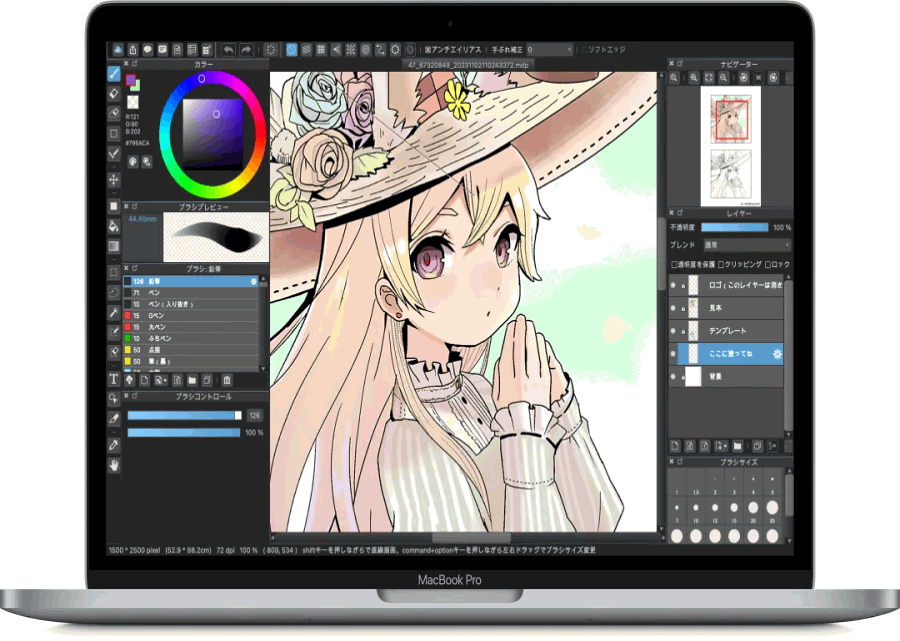Enable the ソフトエッジ checkbox

coord(585,49)
